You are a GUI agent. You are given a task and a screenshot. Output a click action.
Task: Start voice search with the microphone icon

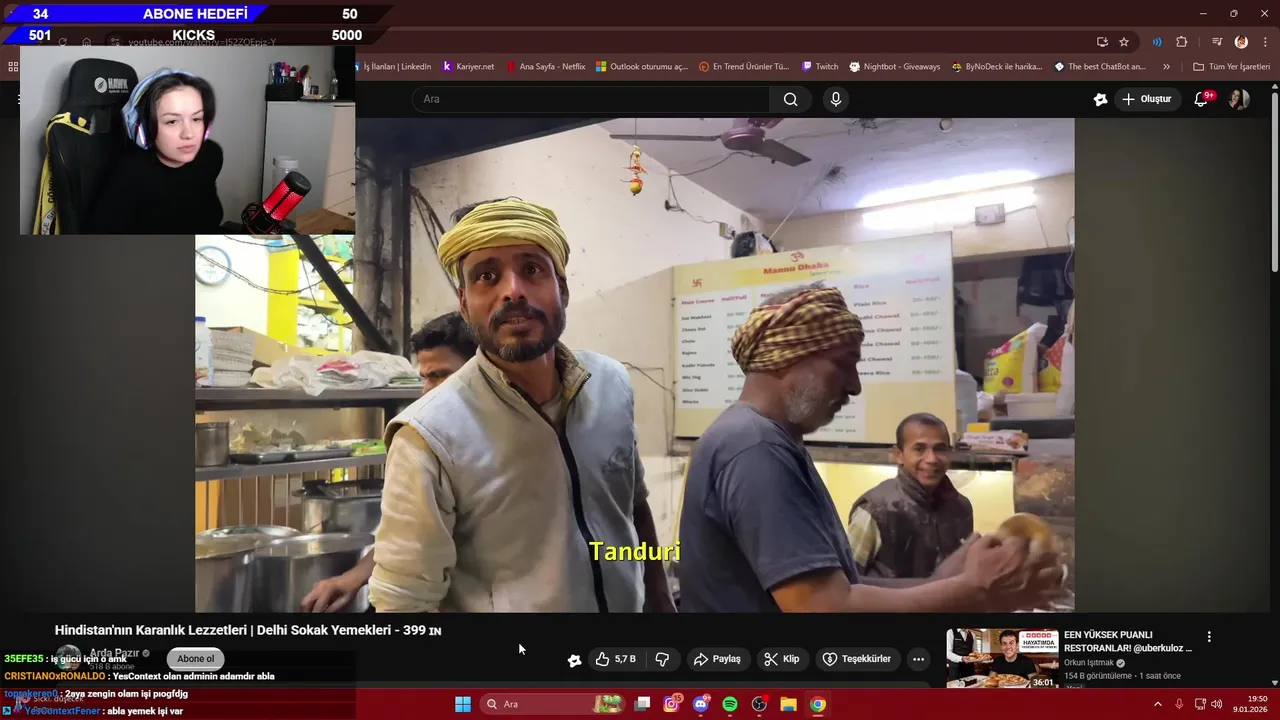[836, 99]
